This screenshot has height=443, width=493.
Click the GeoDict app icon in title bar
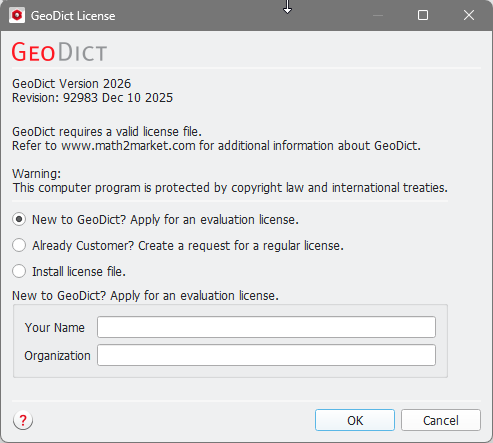17,15
